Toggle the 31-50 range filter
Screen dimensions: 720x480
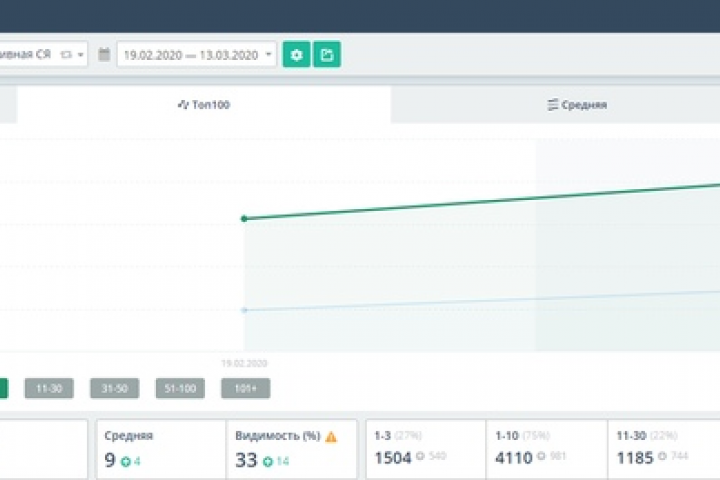click(x=115, y=389)
